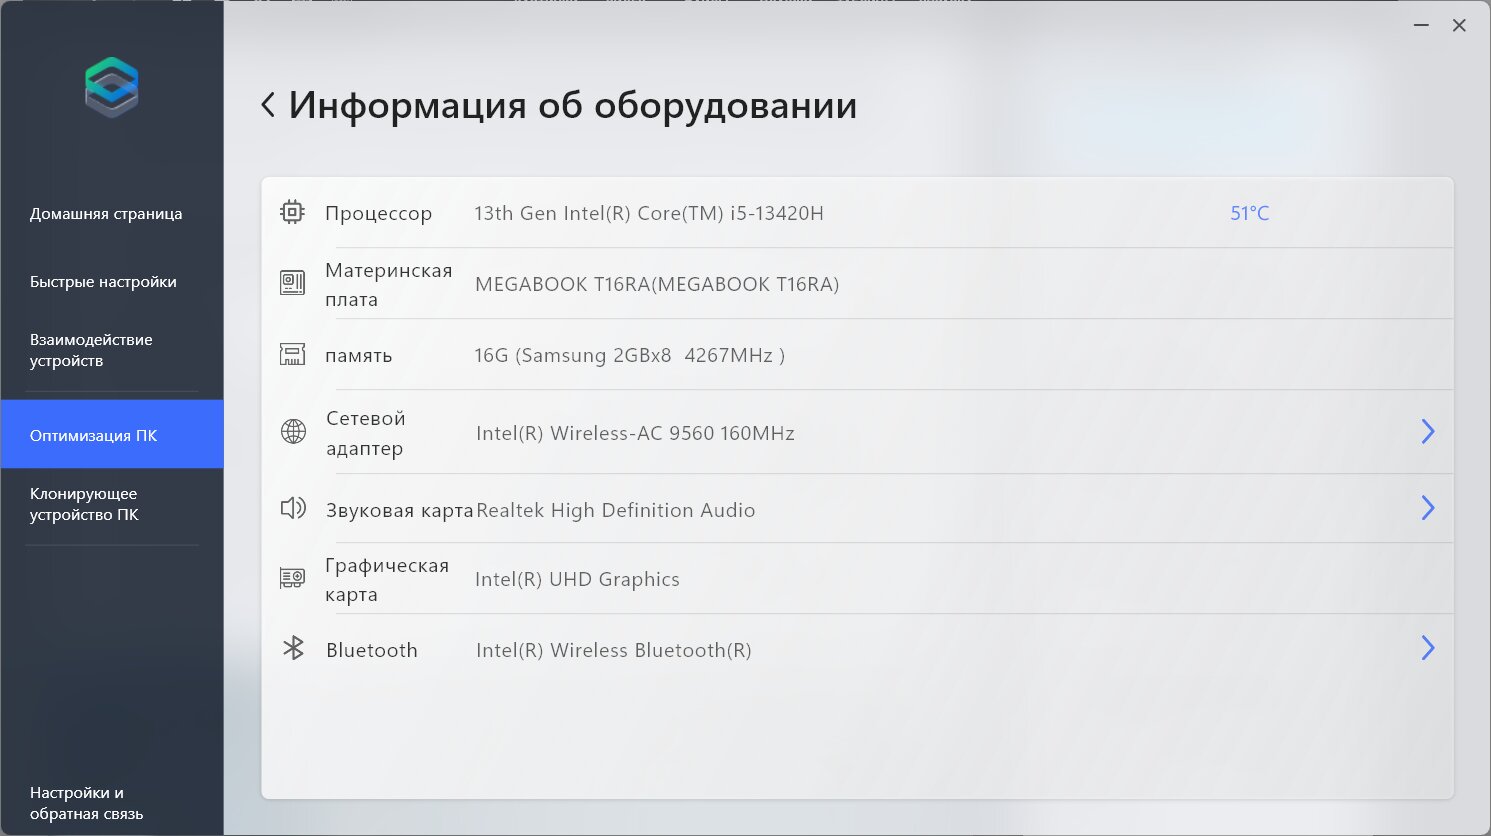Click the sound card speaker icon
Image resolution: width=1491 pixels, height=836 pixels.
293,508
